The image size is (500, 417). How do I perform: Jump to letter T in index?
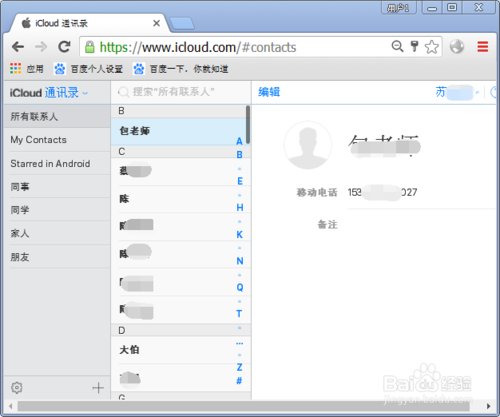[239, 314]
